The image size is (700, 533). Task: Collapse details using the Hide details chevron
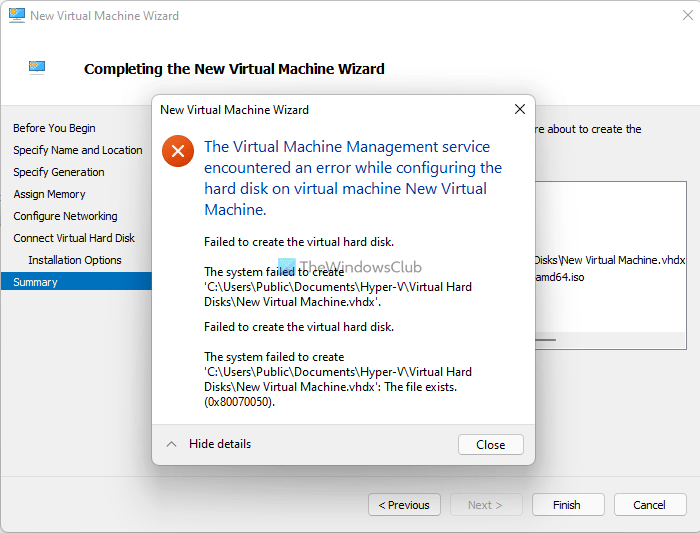click(172, 444)
